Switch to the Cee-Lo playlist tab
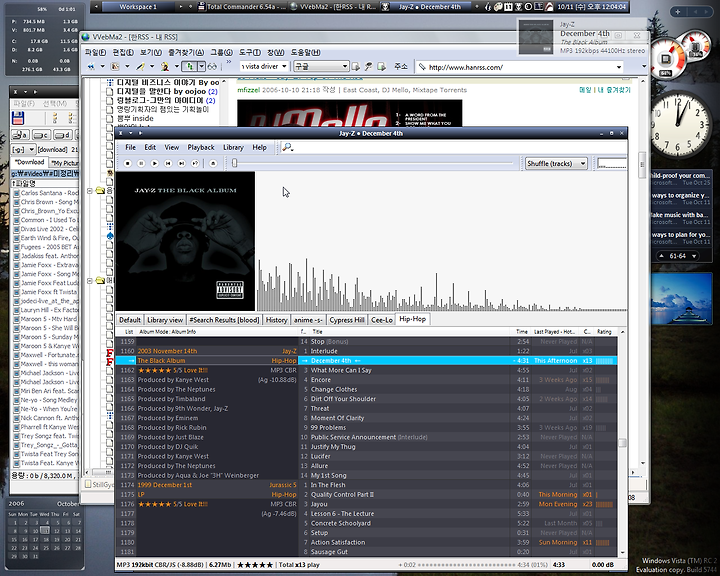 pyautogui.click(x=382, y=320)
